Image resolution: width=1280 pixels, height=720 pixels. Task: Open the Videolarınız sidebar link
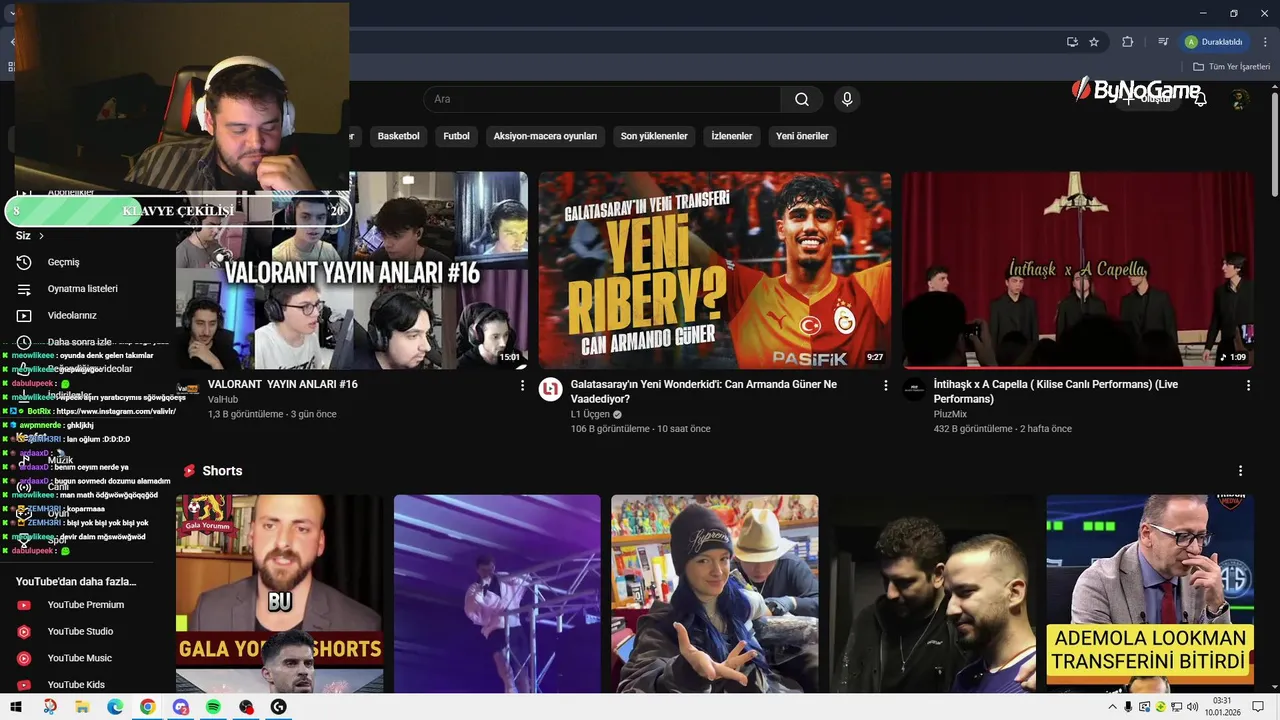(72, 315)
